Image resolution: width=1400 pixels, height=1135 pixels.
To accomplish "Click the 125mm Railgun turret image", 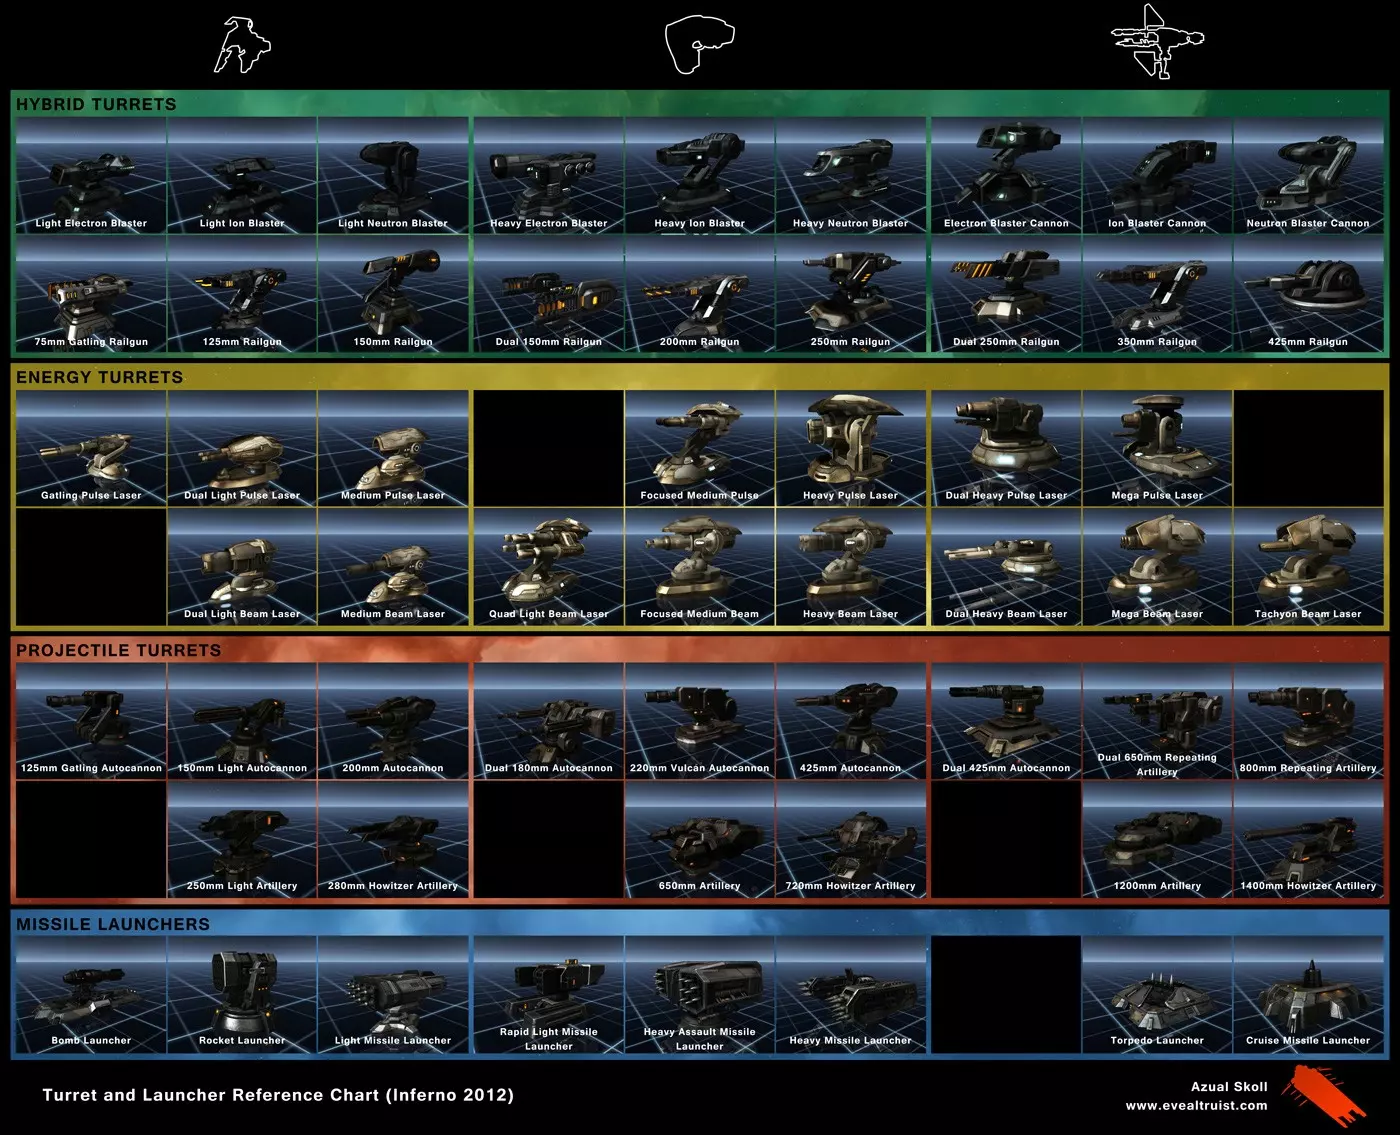I will click(x=242, y=294).
